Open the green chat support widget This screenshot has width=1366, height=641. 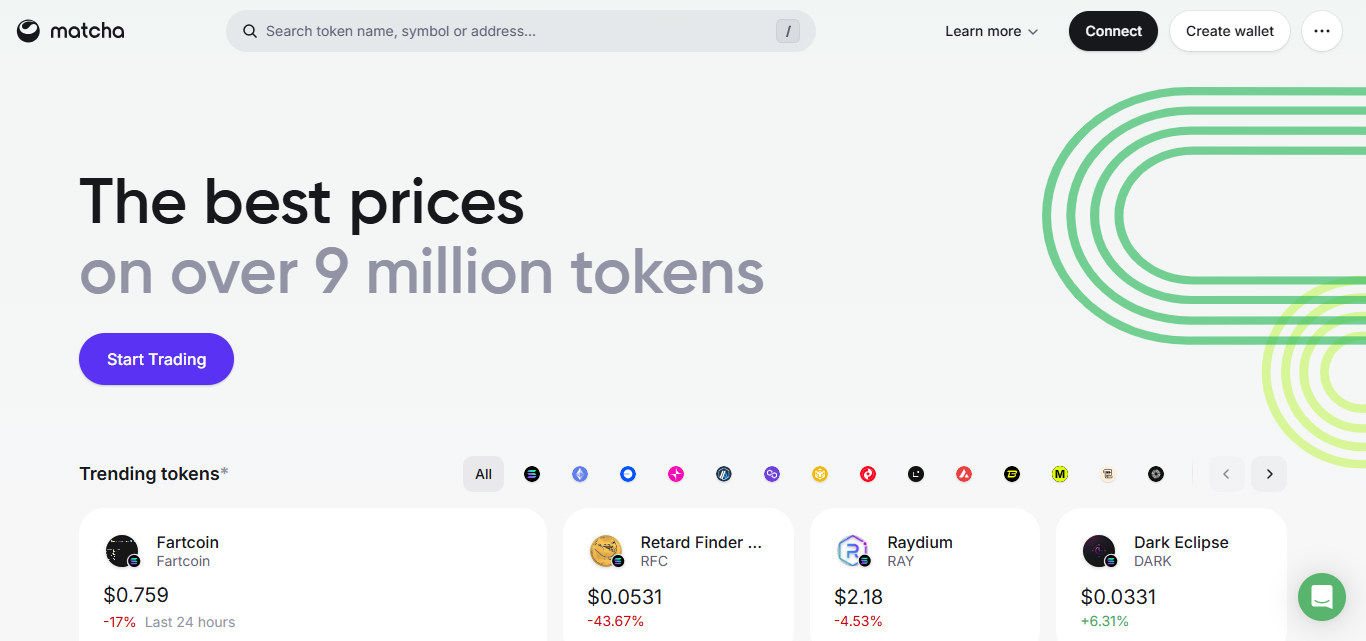1321,597
